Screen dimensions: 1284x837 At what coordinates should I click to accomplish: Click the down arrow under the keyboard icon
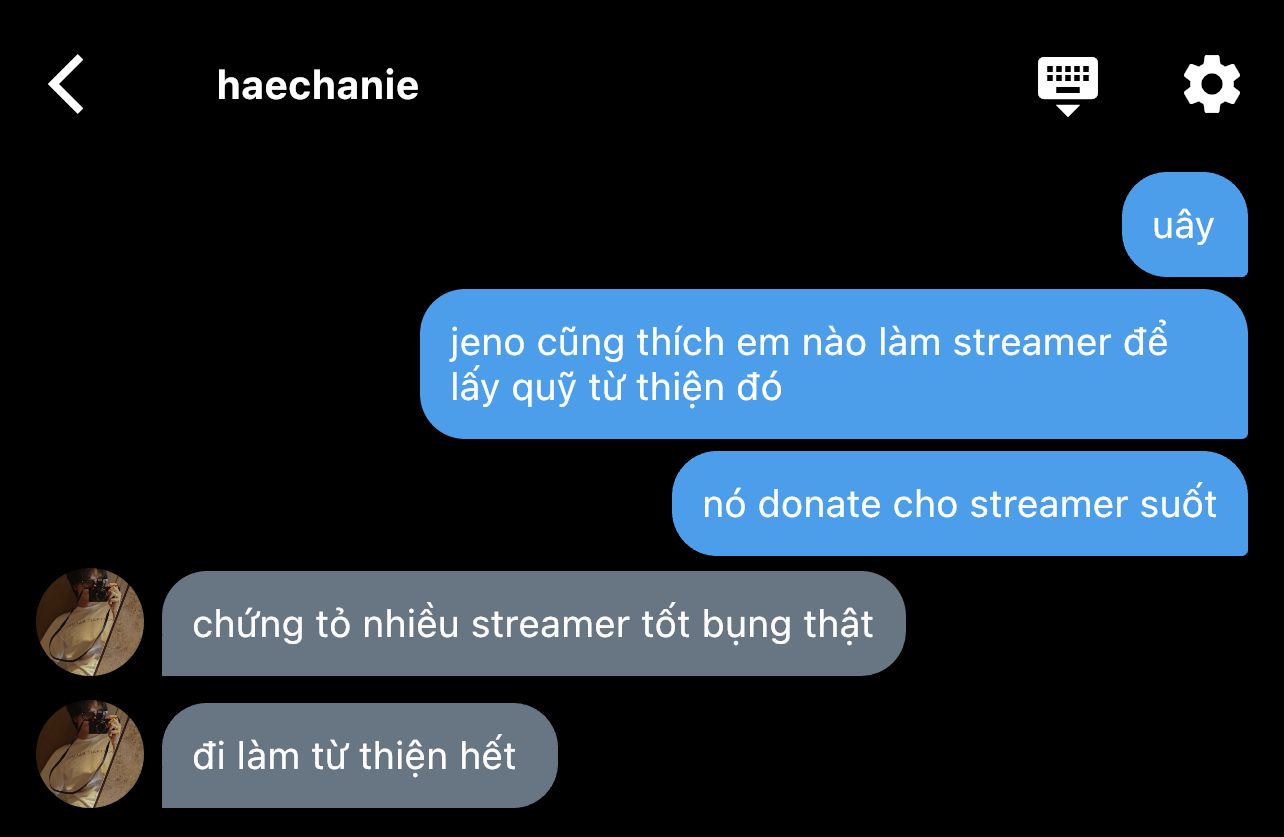(1067, 109)
